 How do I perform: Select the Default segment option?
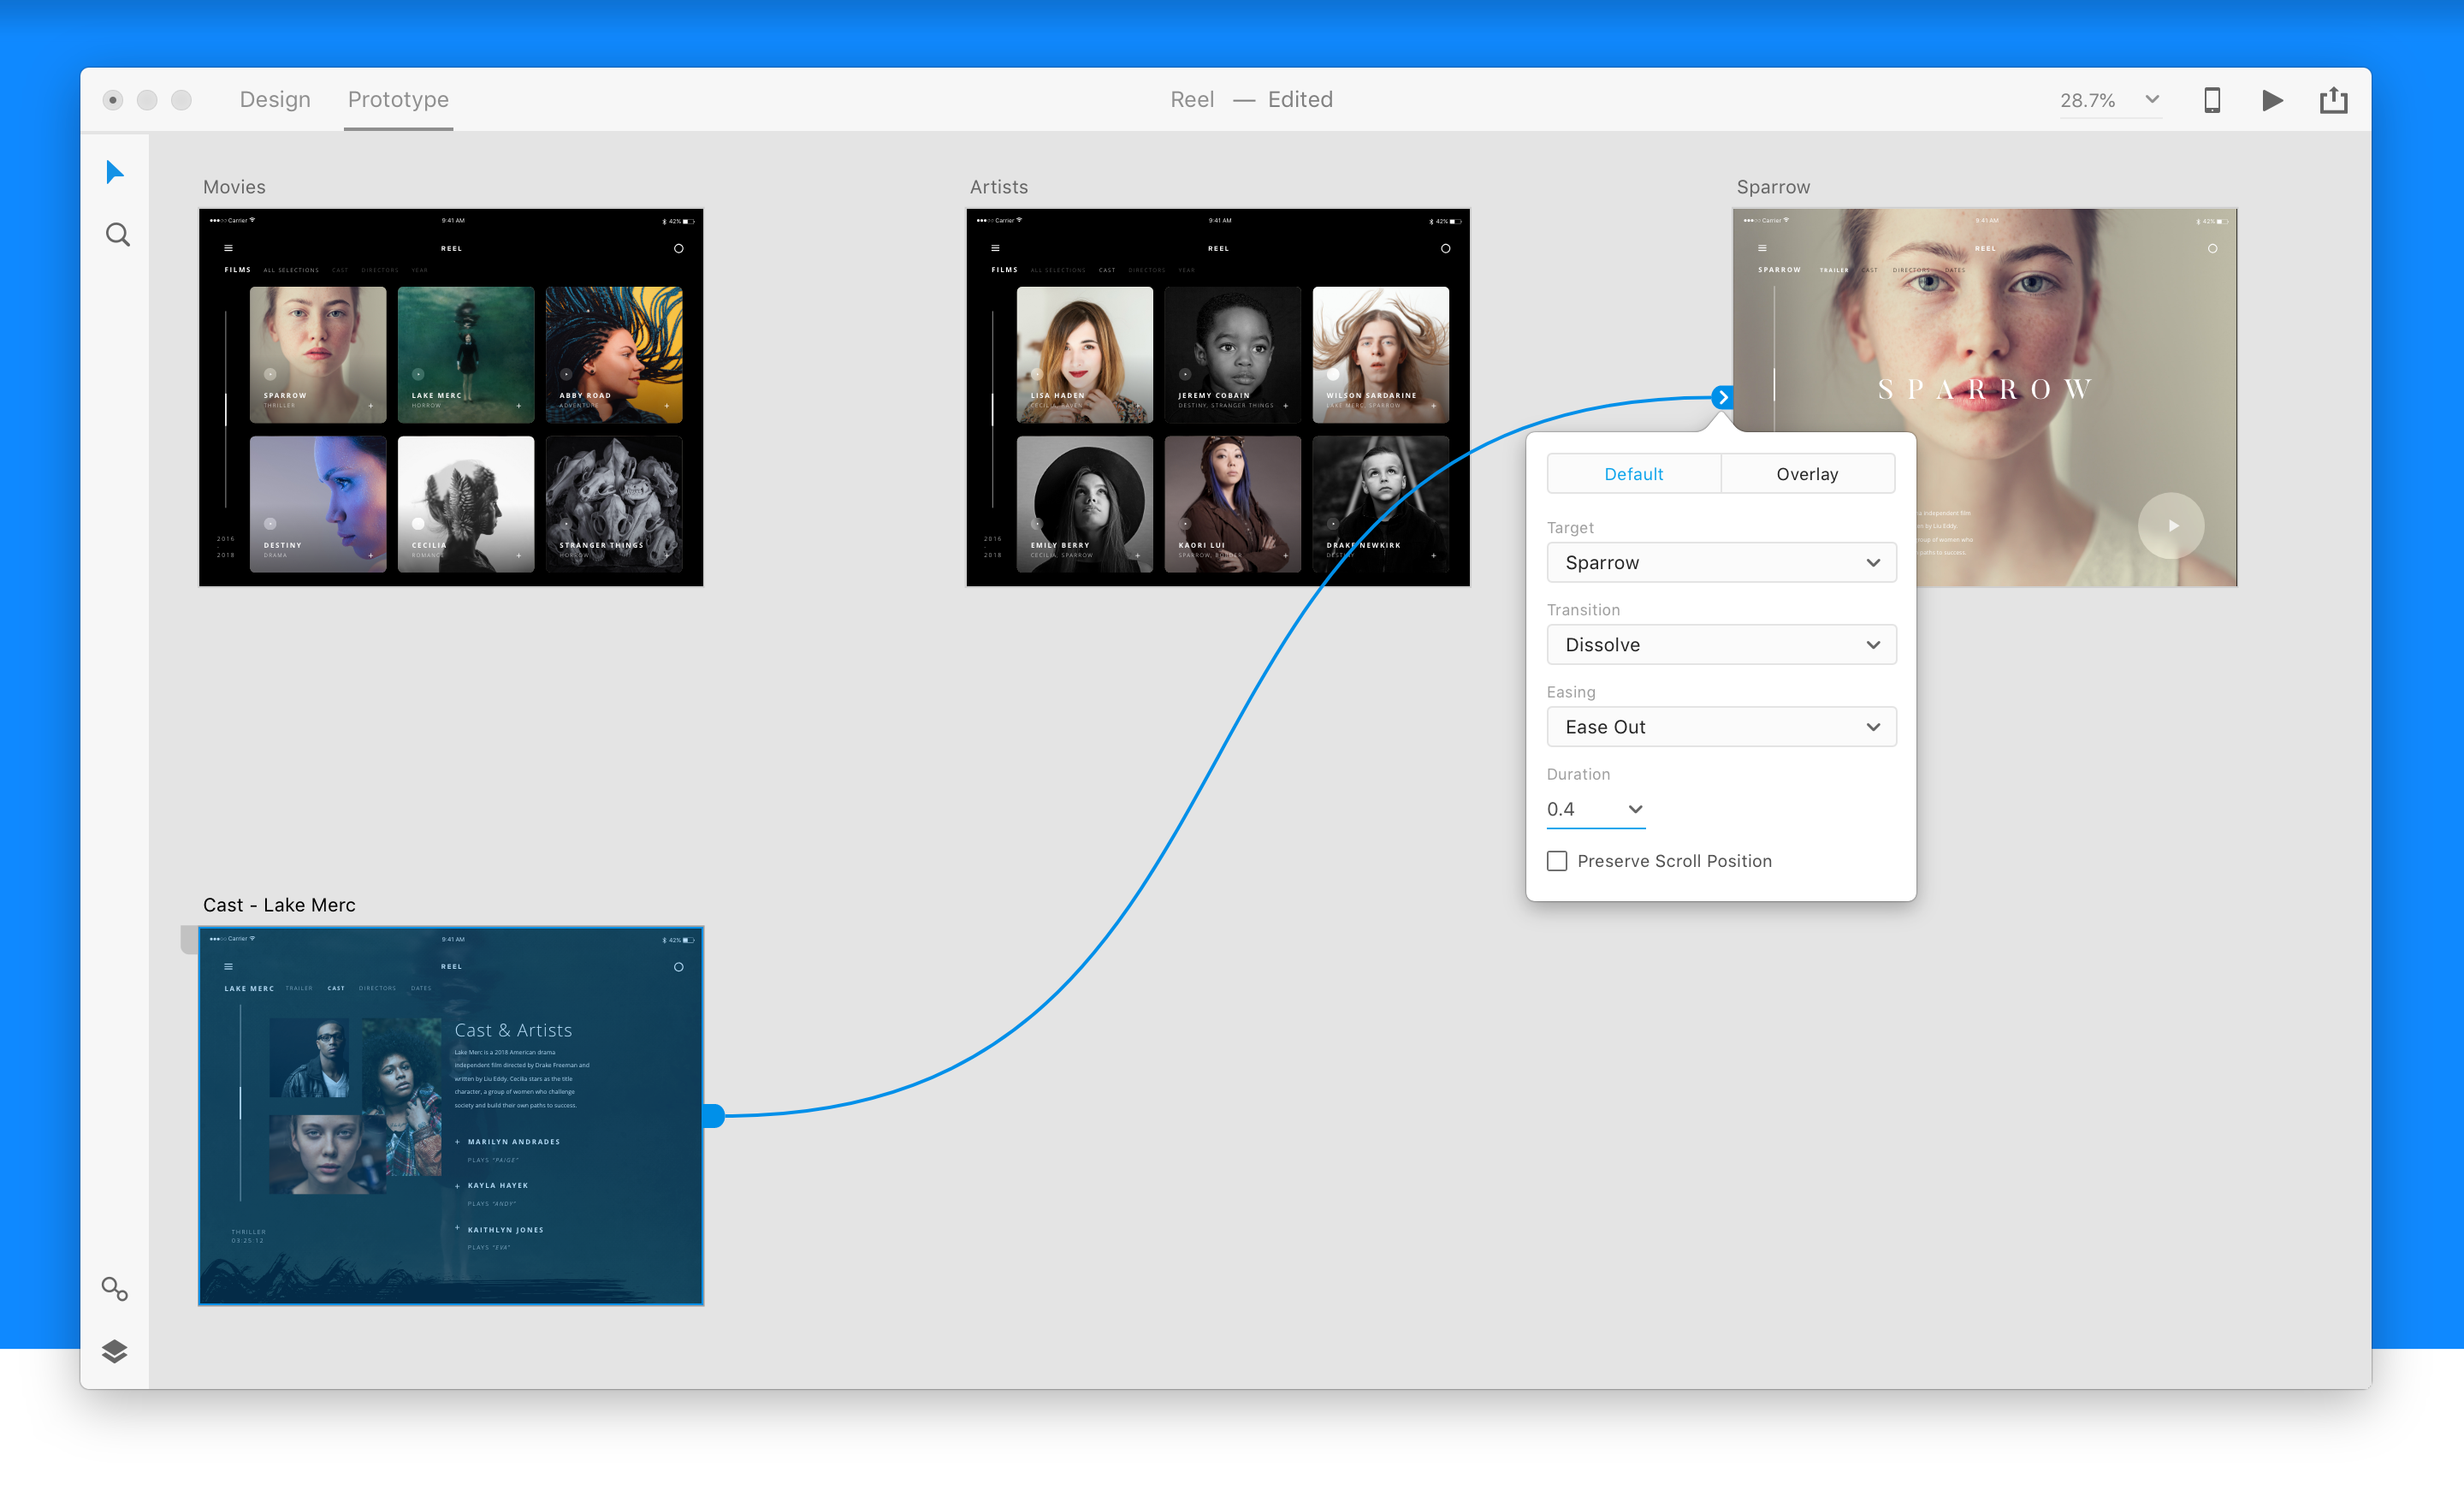(x=1633, y=474)
